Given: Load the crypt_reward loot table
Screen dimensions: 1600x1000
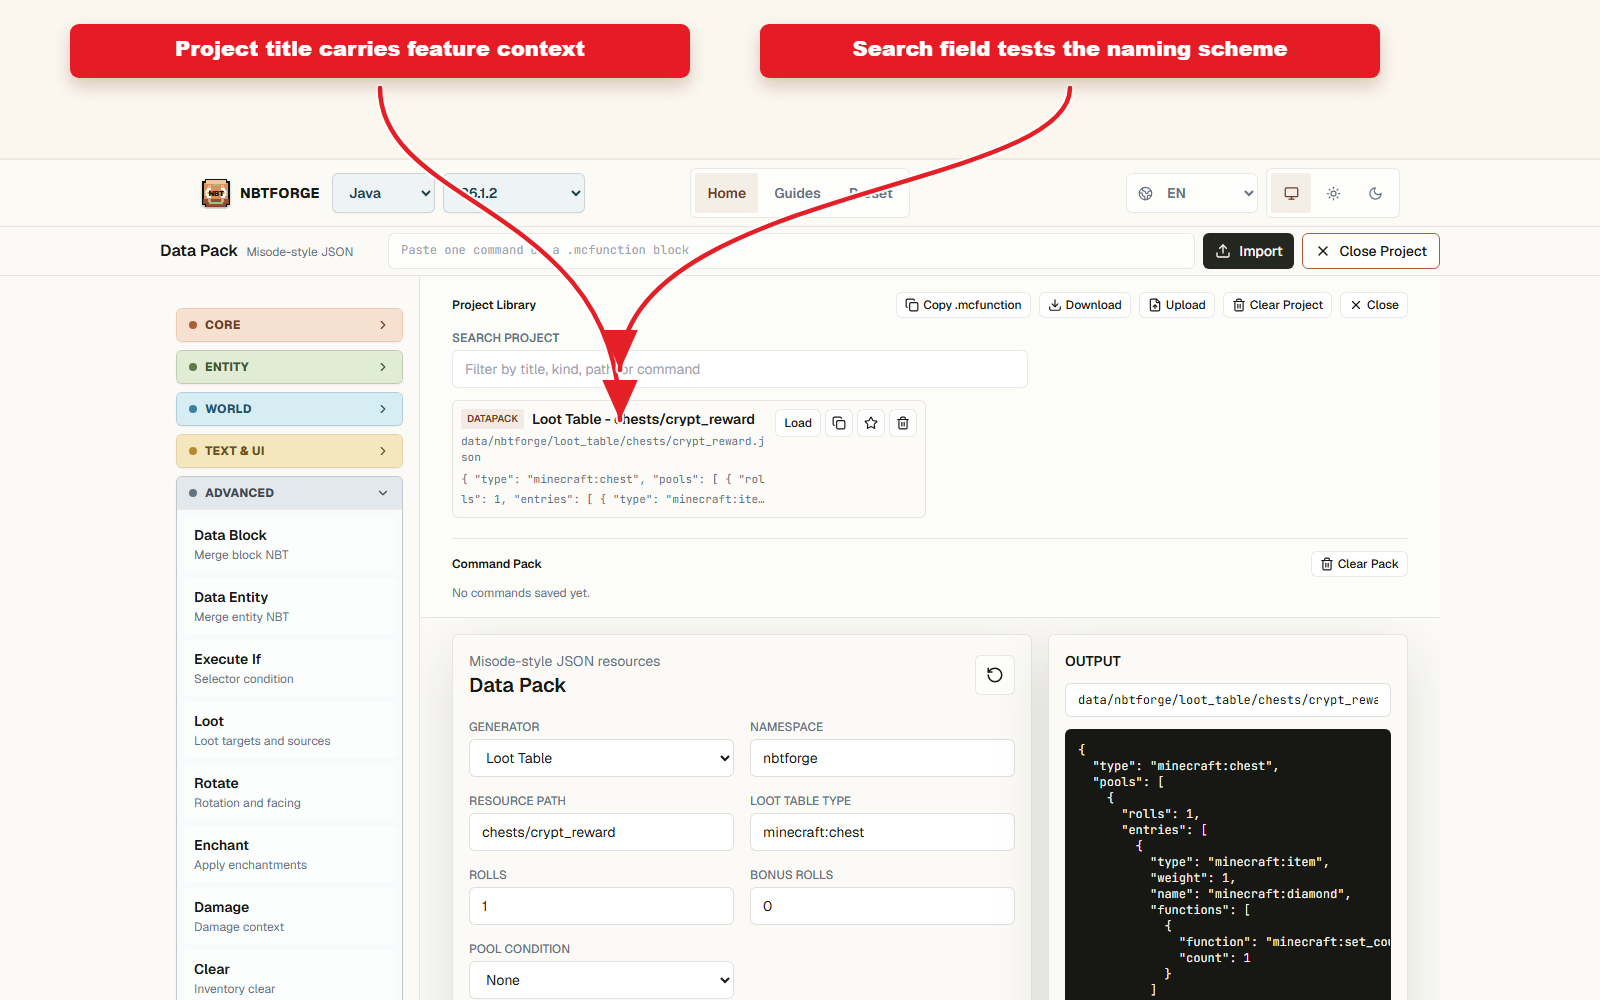Looking at the screenshot, I should (798, 423).
